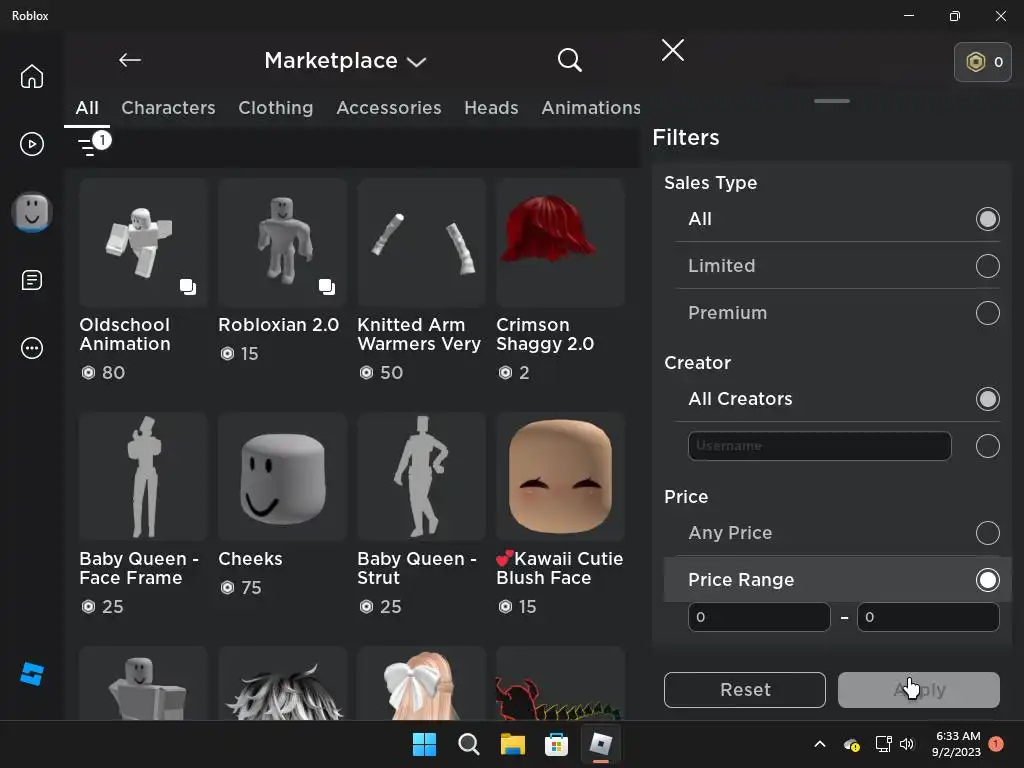Screen dimensions: 1024x768
Task: Open Windows taskbar search
Action: pos(468,744)
